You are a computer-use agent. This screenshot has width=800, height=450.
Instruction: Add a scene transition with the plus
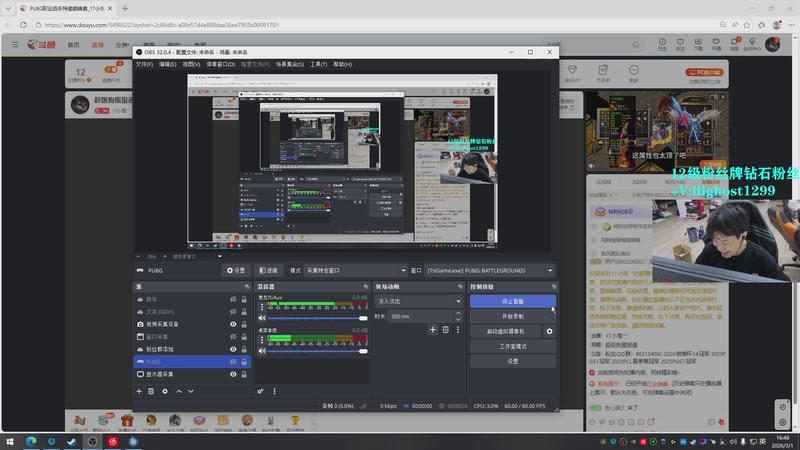pos(433,330)
